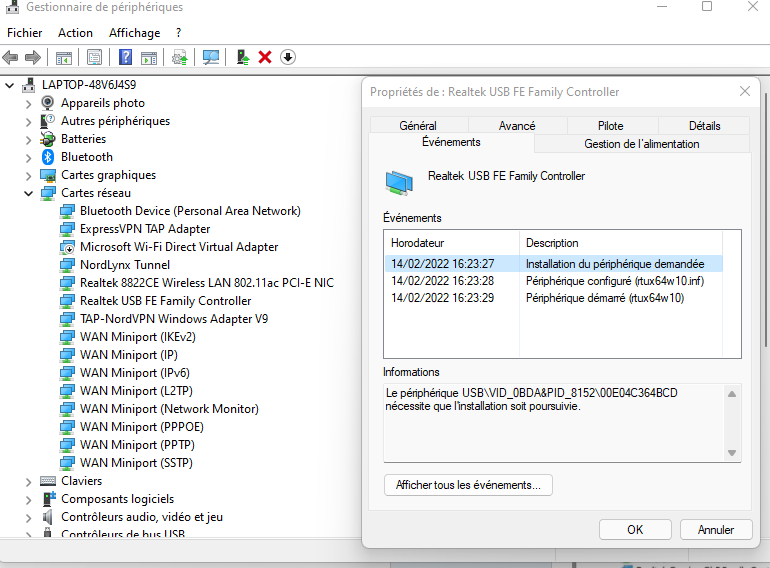Image resolution: width=770 pixels, height=568 pixels.
Task: Click the Claviers keyboard icon
Action: click(48, 481)
